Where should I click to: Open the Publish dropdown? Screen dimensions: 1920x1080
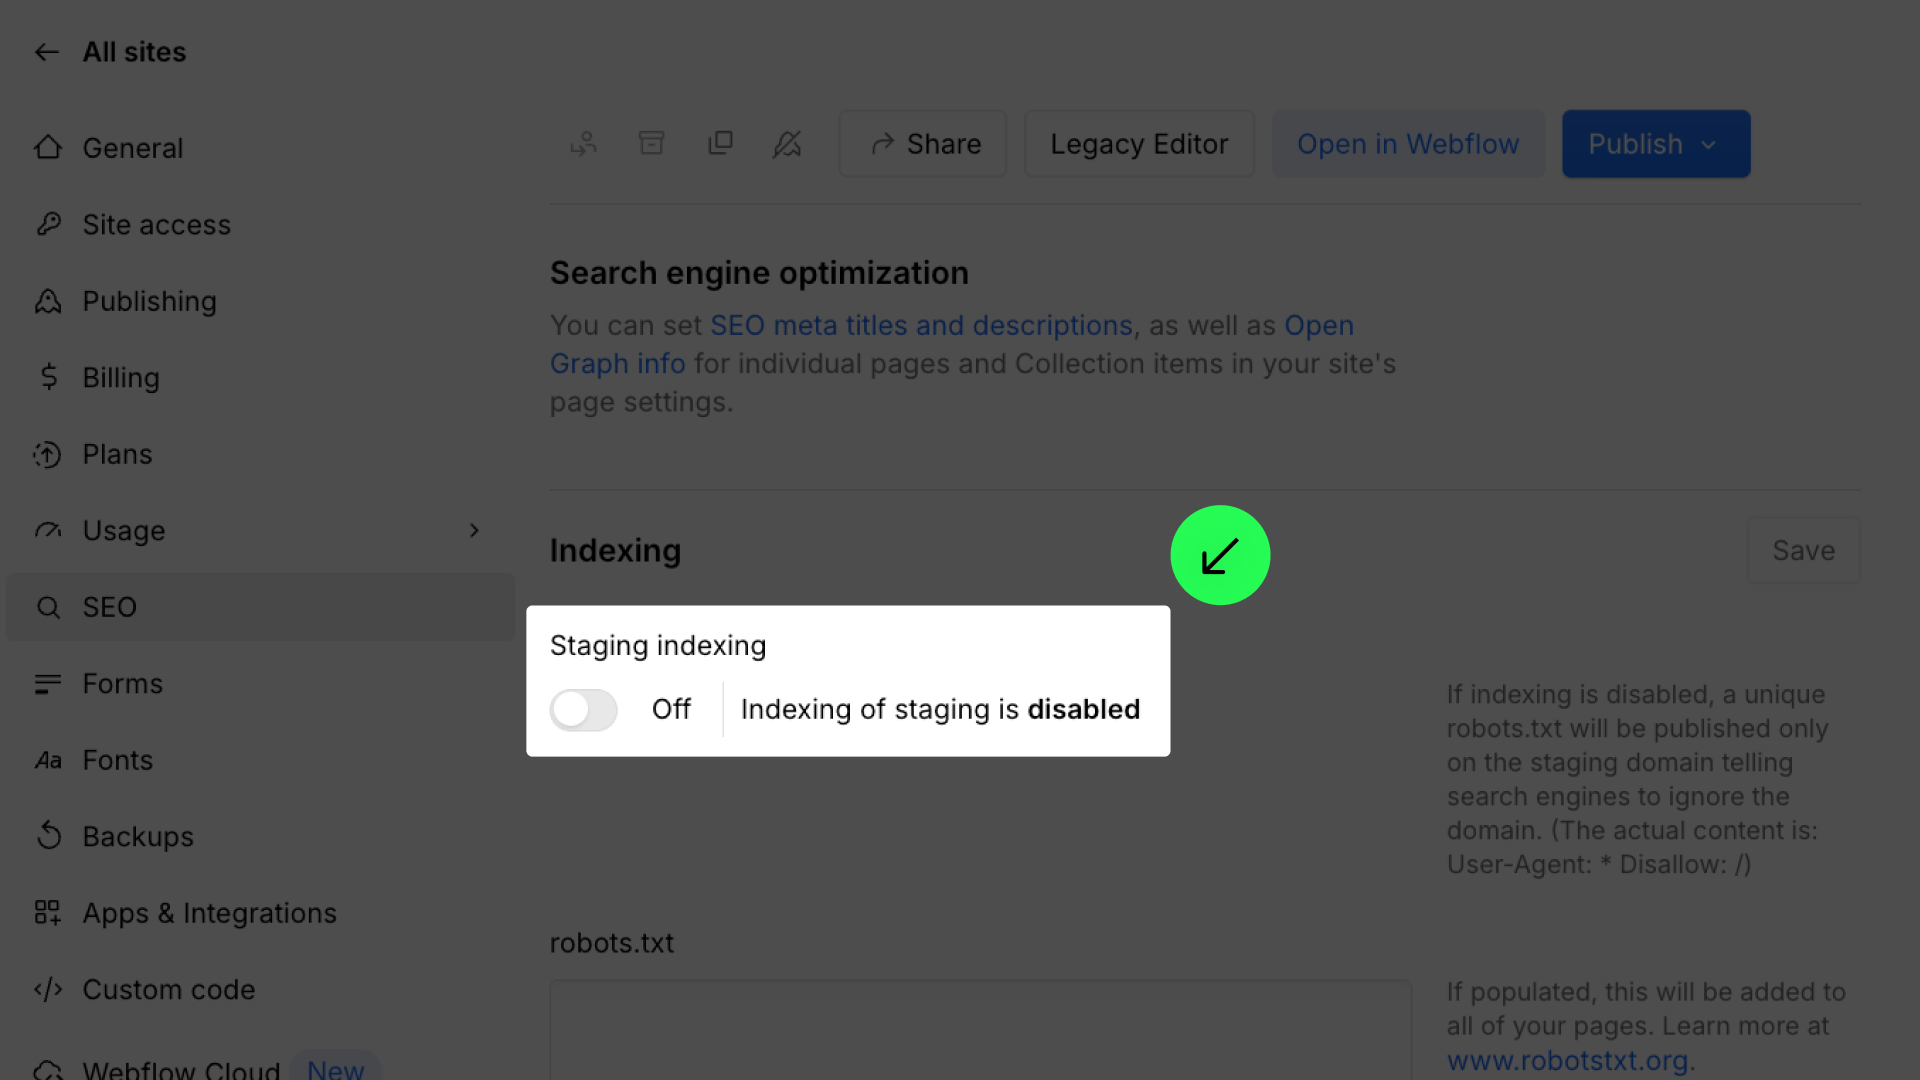click(1655, 144)
